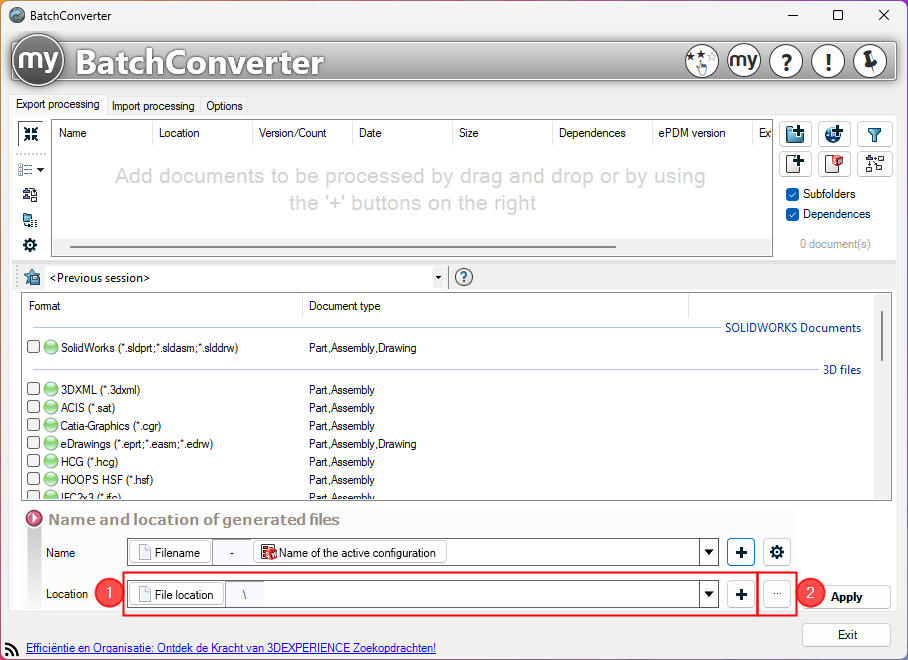Open the funnel filter icon
The width and height of the screenshot is (908, 660).
(x=874, y=134)
